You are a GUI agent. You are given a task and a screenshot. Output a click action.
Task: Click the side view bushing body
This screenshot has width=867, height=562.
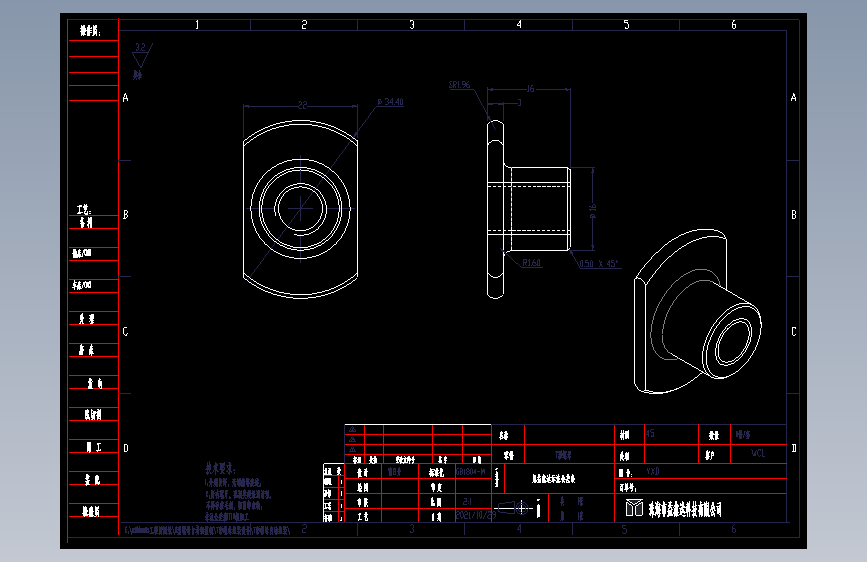(x=539, y=209)
